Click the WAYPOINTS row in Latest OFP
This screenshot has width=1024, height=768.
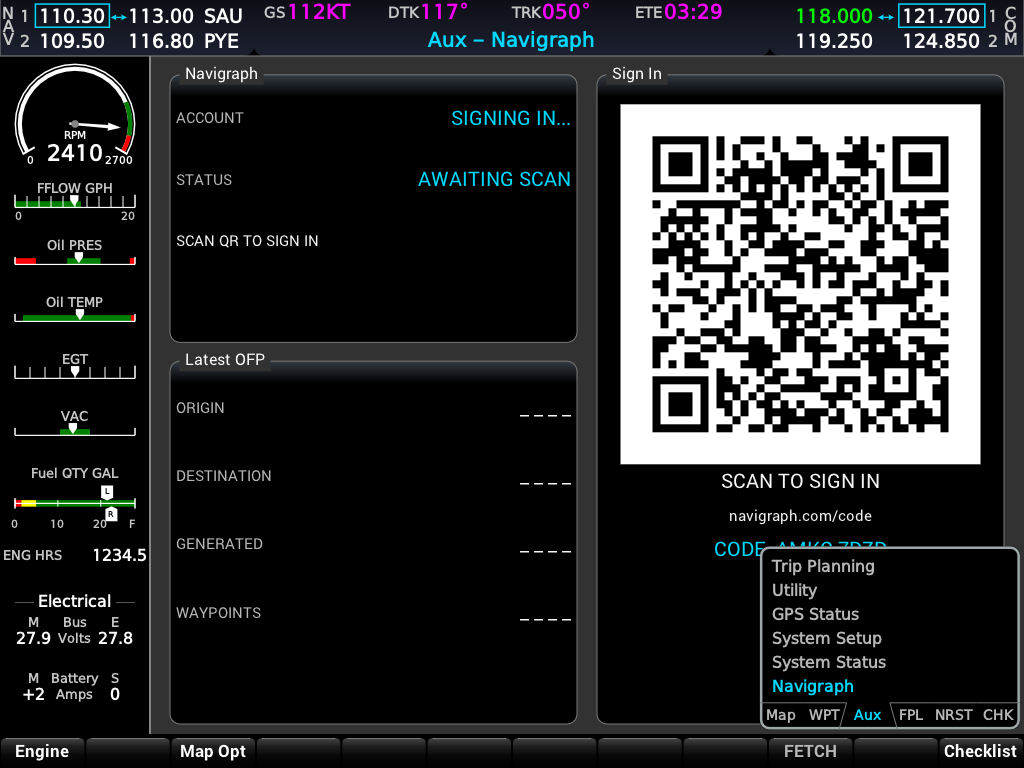(x=374, y=613)
